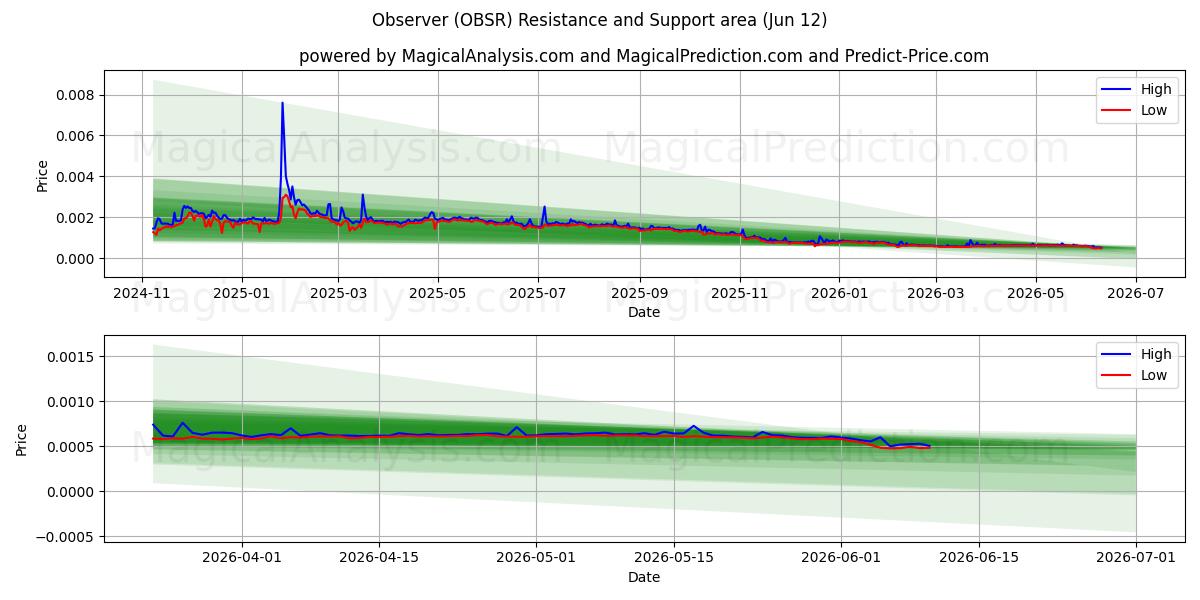Click the '2026-01' x-axis label

tap(839, 293)
